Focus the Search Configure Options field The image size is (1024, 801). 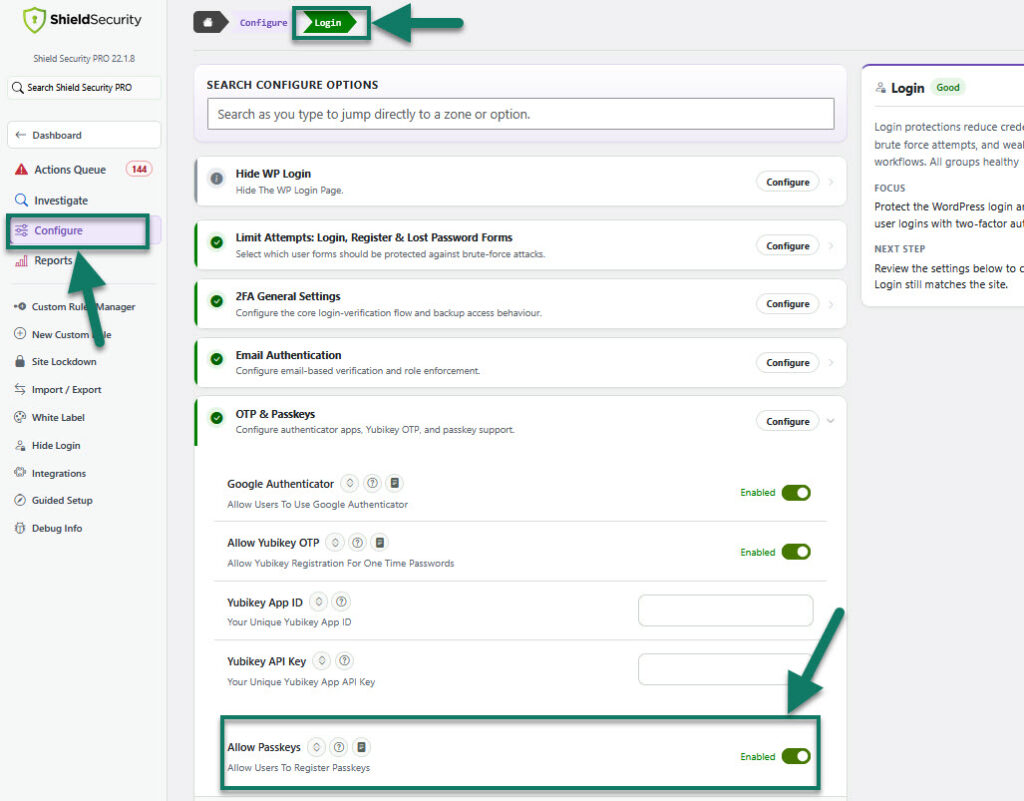tap(520, 114)
